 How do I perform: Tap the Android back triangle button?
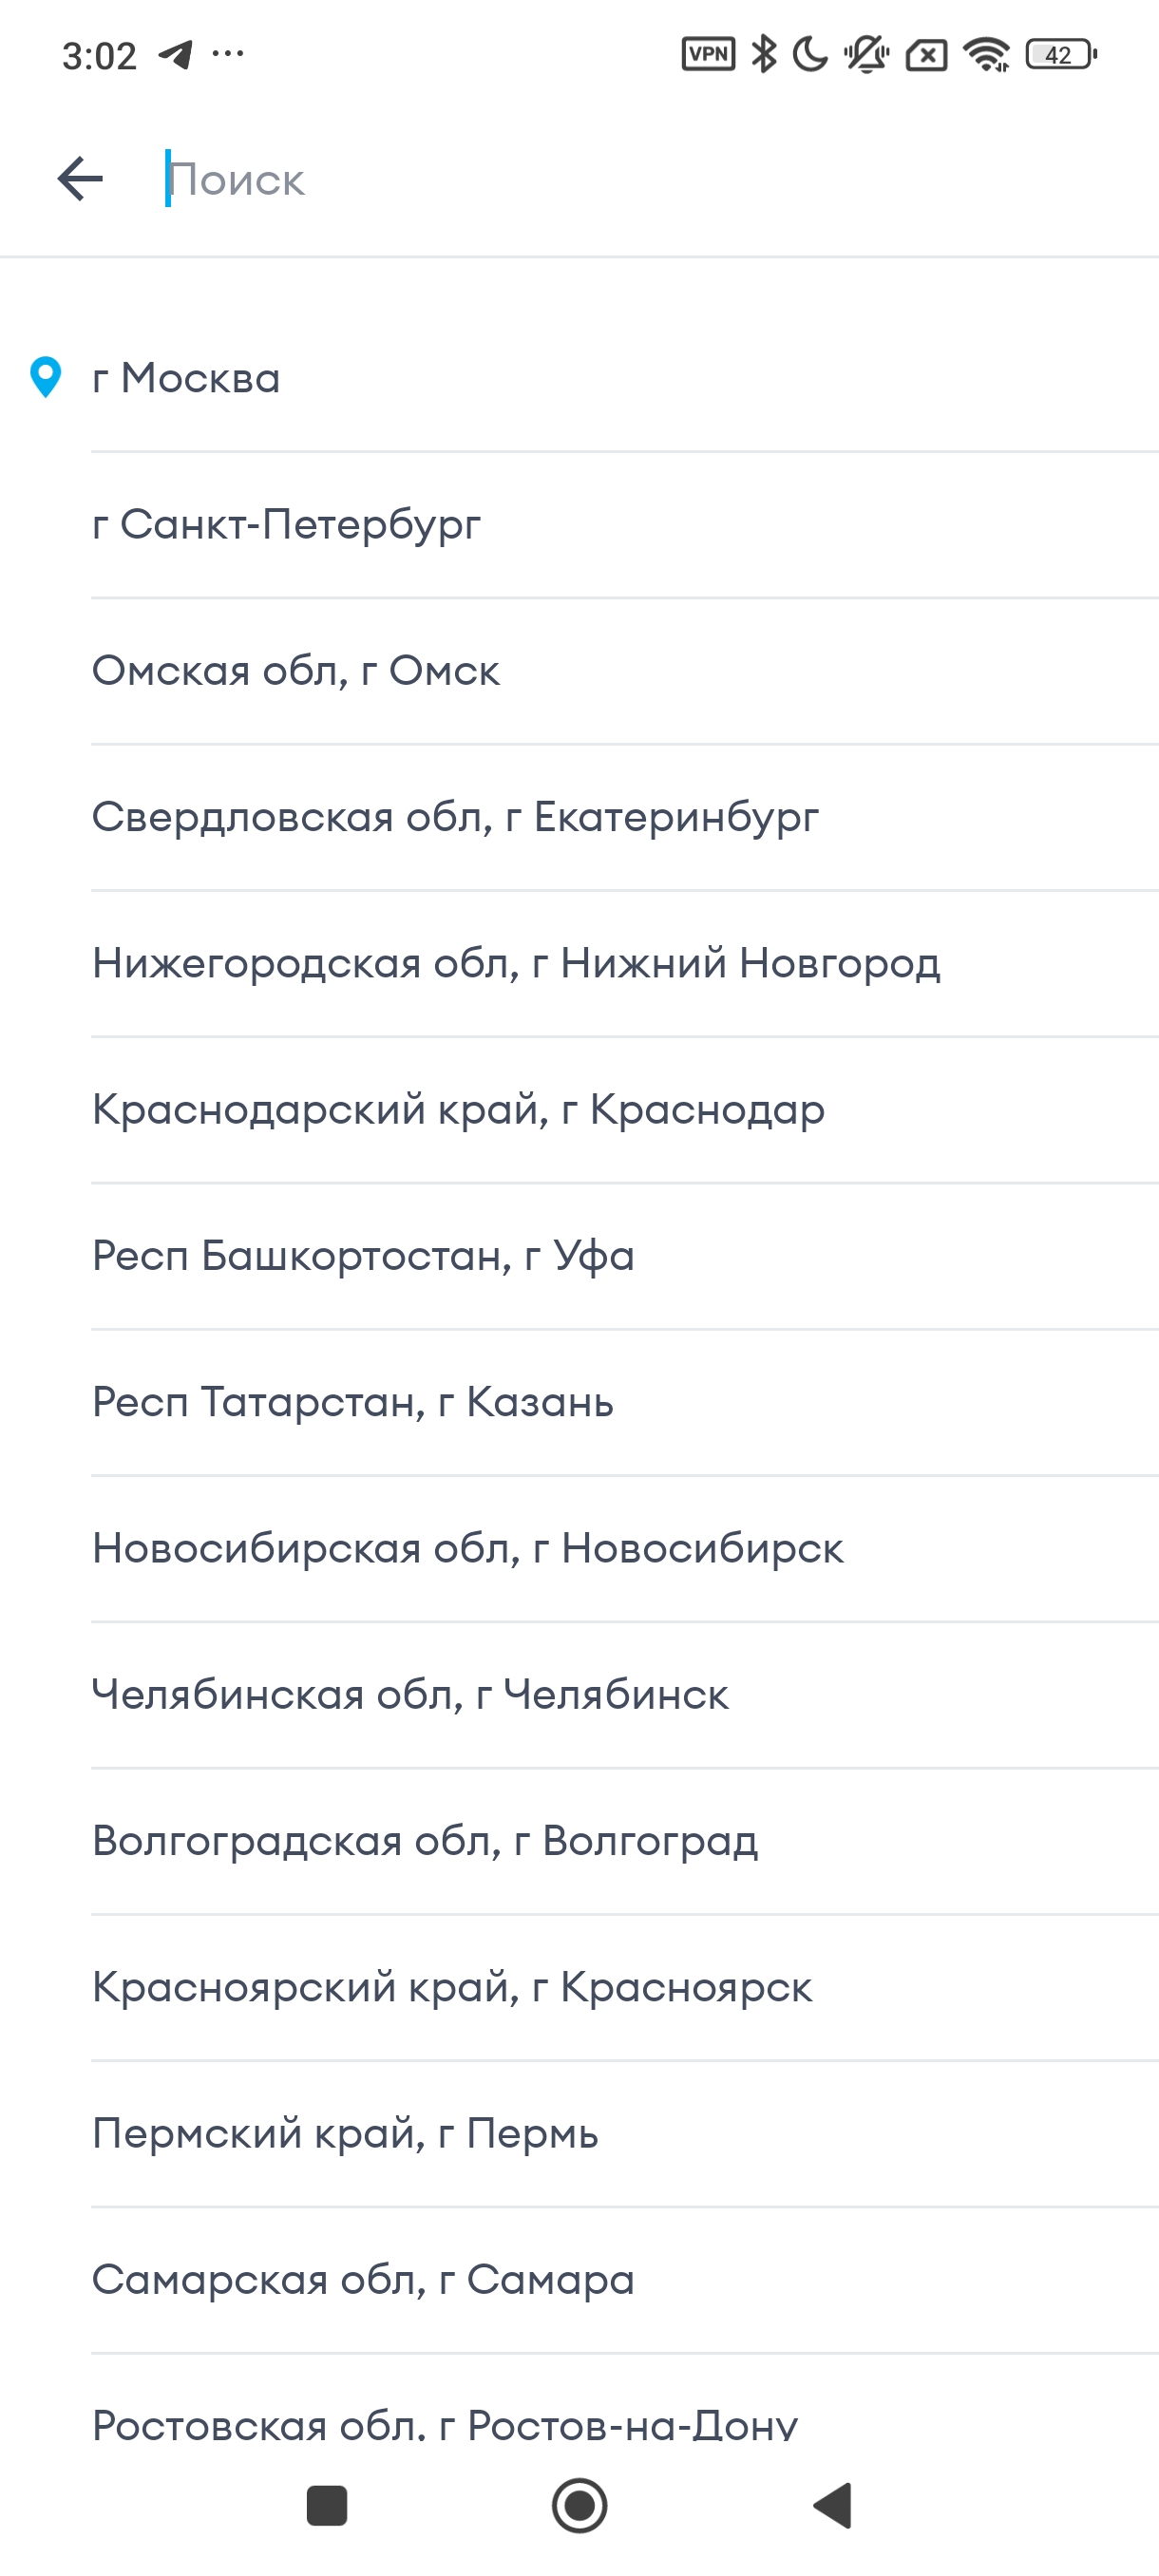[x=833, y=2506]
